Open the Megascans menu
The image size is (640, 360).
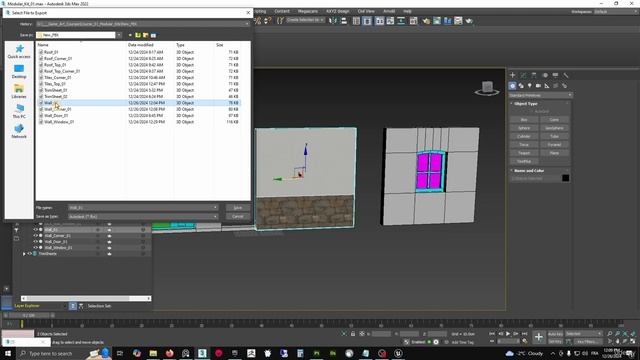pos(308,11)
